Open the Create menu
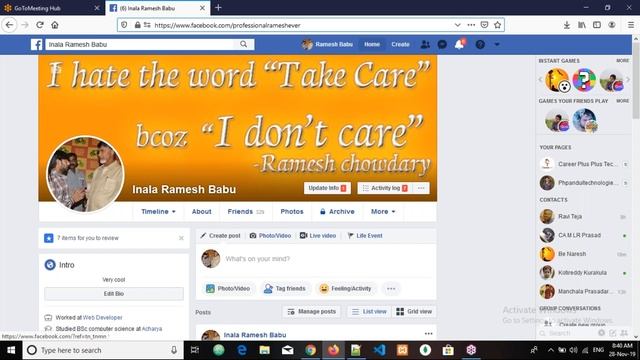The image size is (640, 360). (400, 44)
